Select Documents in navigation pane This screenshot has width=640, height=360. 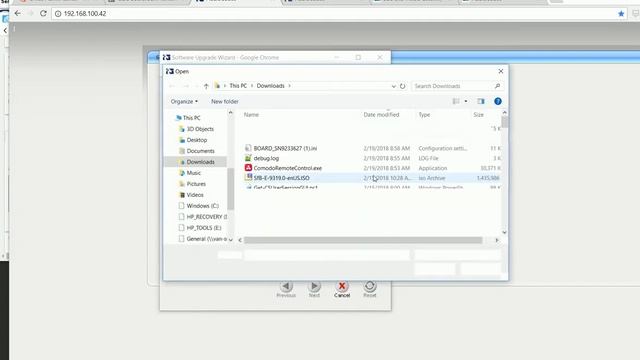(x=200, y=151)
